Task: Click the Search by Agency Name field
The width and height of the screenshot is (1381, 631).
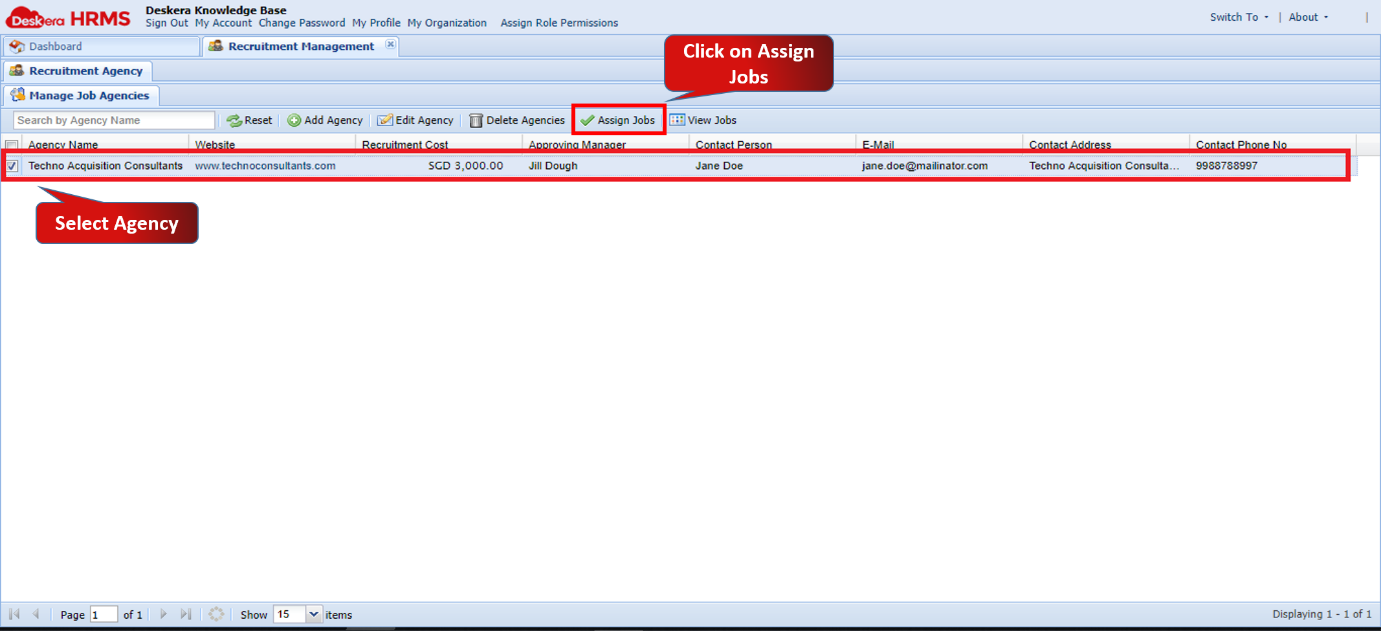Action: point(114,120)
